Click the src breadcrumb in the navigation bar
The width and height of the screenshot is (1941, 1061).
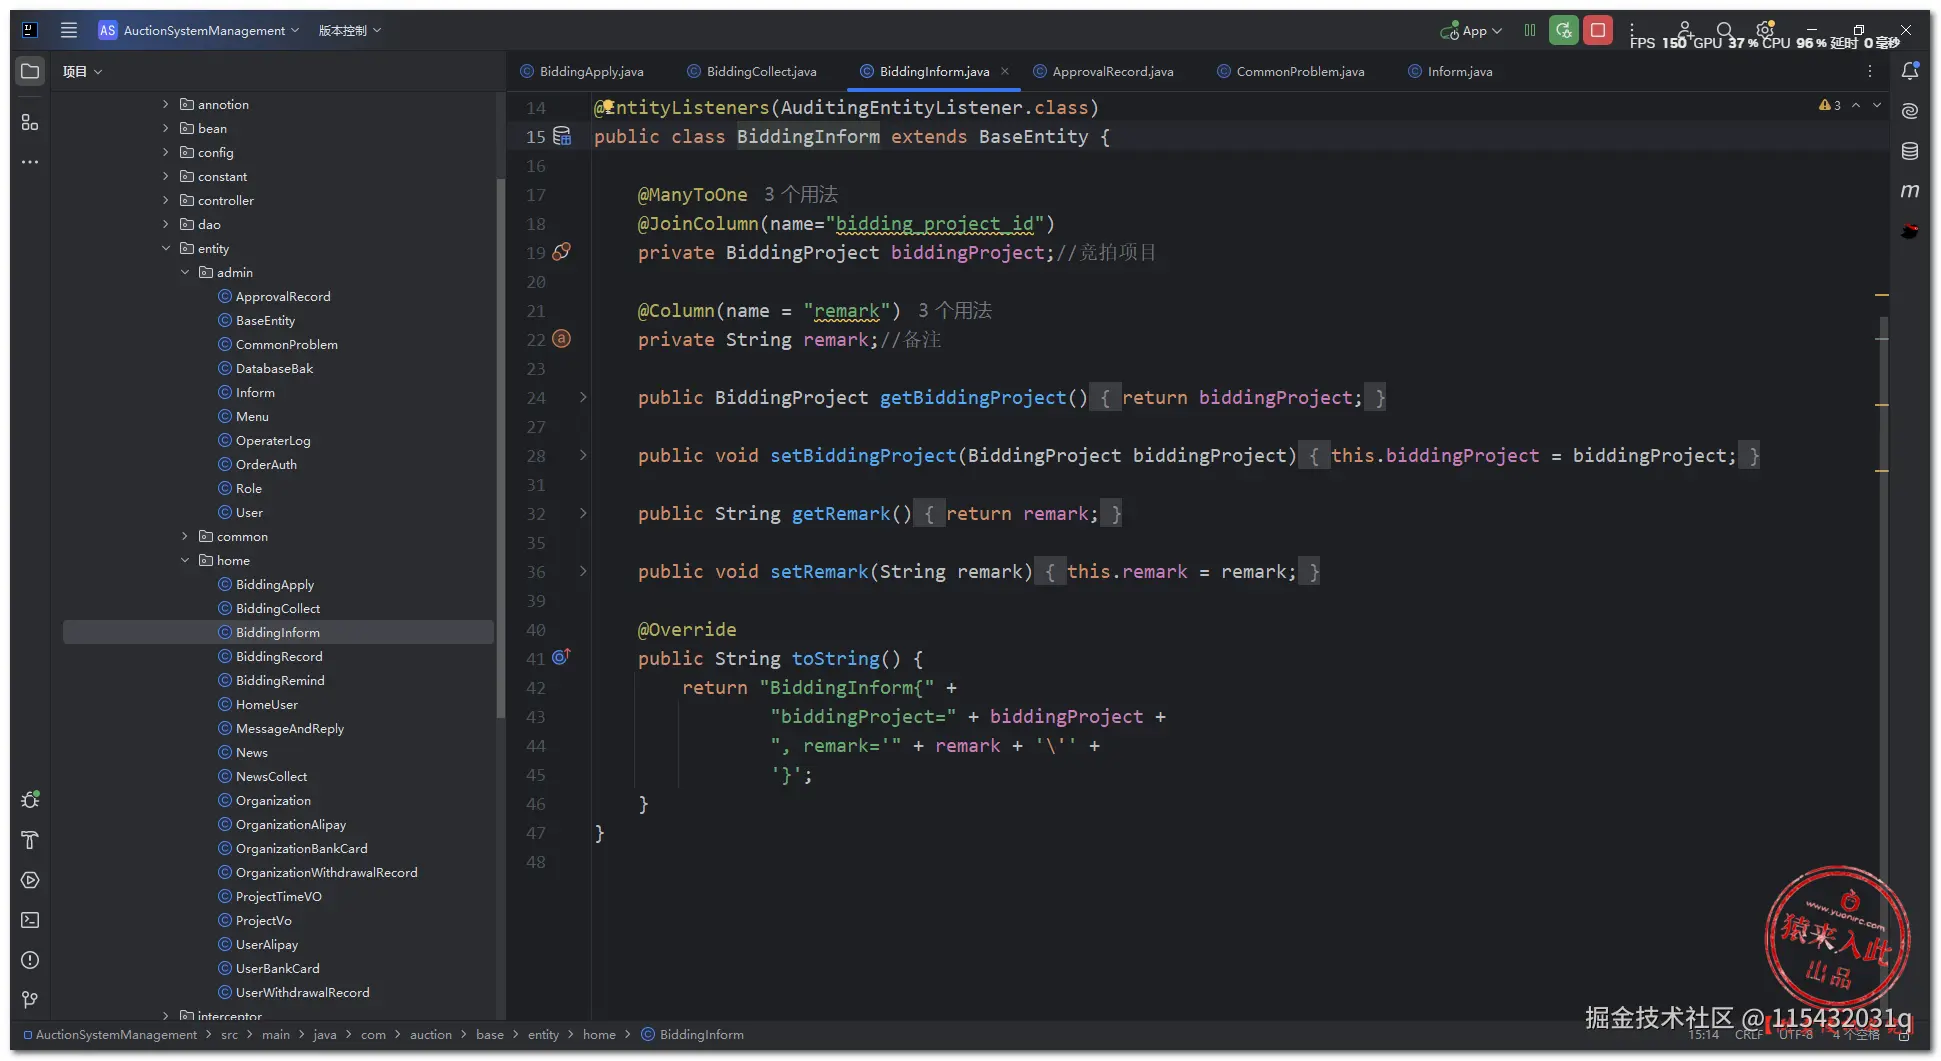(x=229, y=1034)
